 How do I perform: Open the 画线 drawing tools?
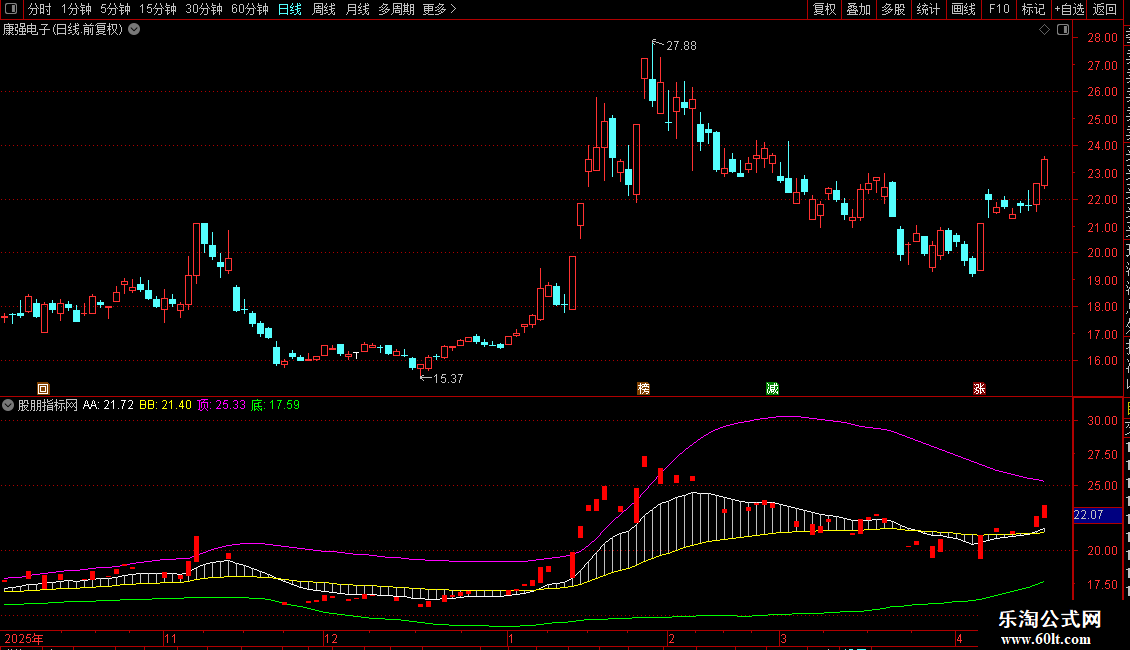963,9
